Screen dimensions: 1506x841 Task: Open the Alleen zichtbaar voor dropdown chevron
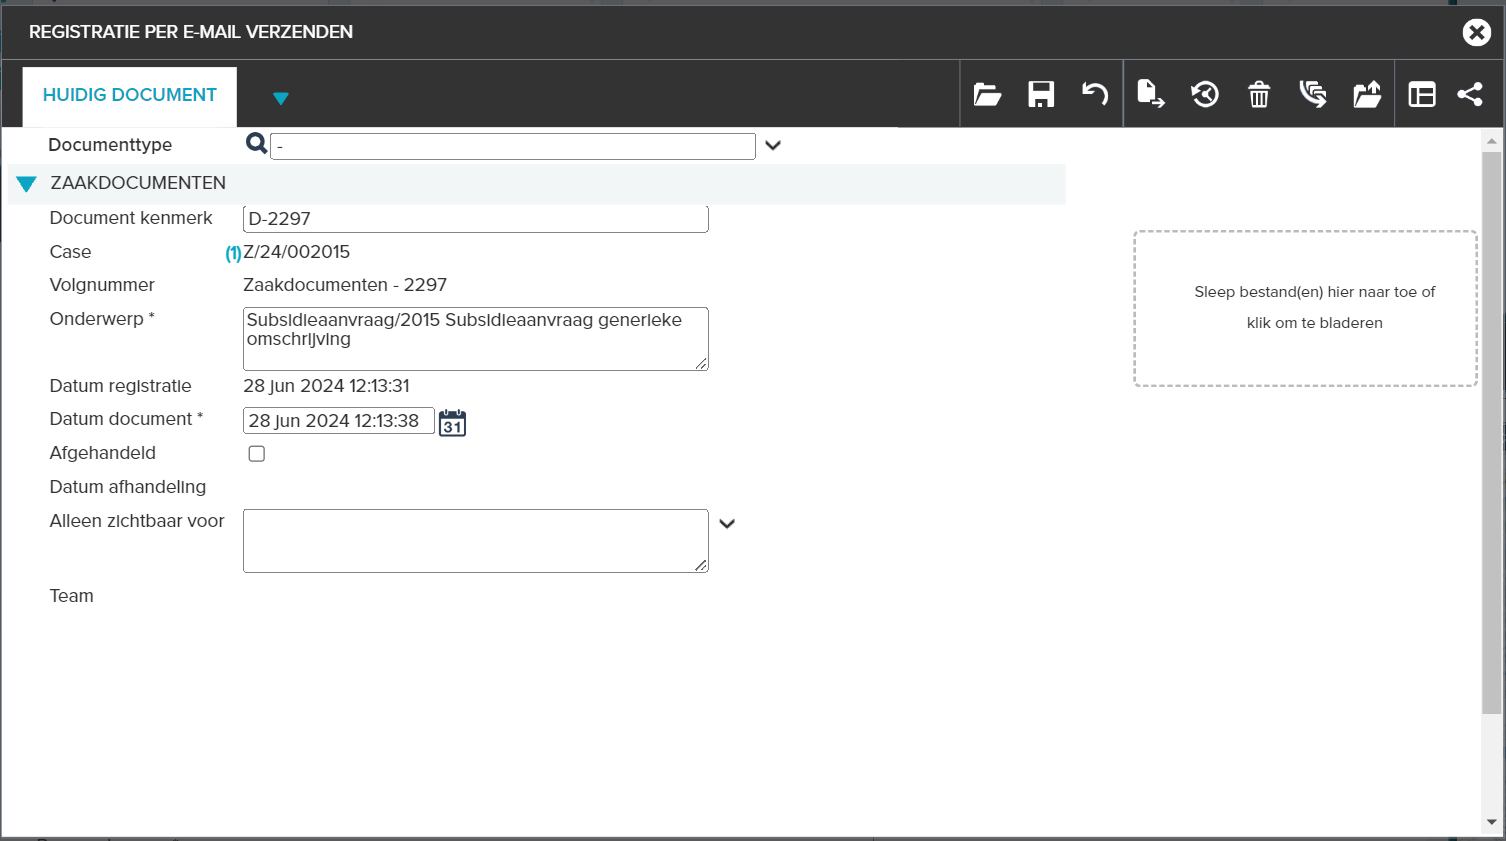point(727,523)
